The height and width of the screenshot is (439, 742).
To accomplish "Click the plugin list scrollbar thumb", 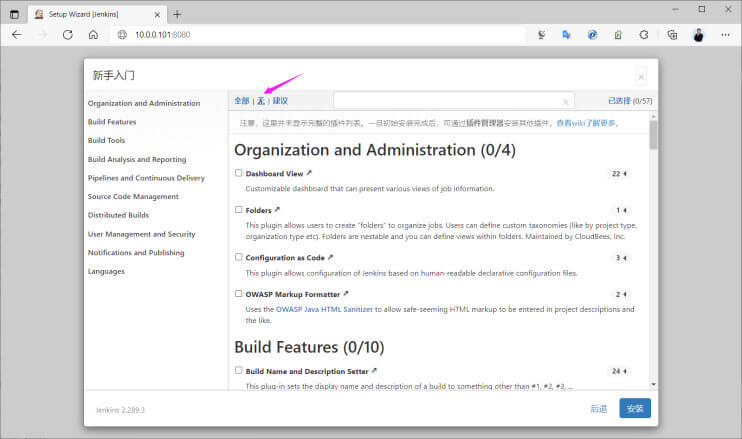I will click(x=654, y=134).
